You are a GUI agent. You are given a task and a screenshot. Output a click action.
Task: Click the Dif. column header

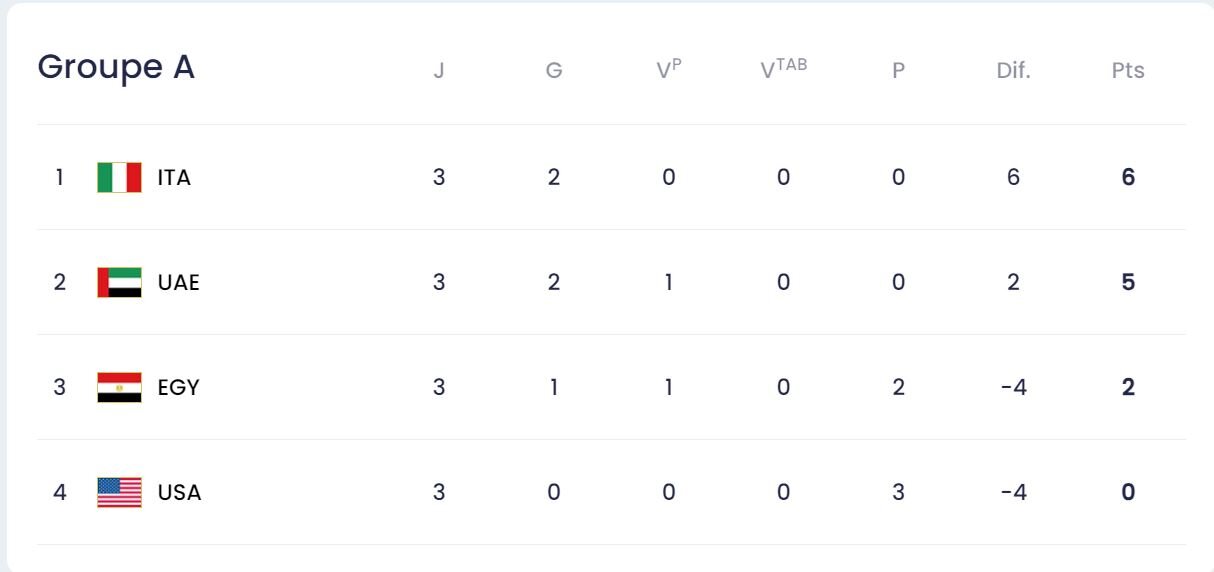(x=1013, y=71)
